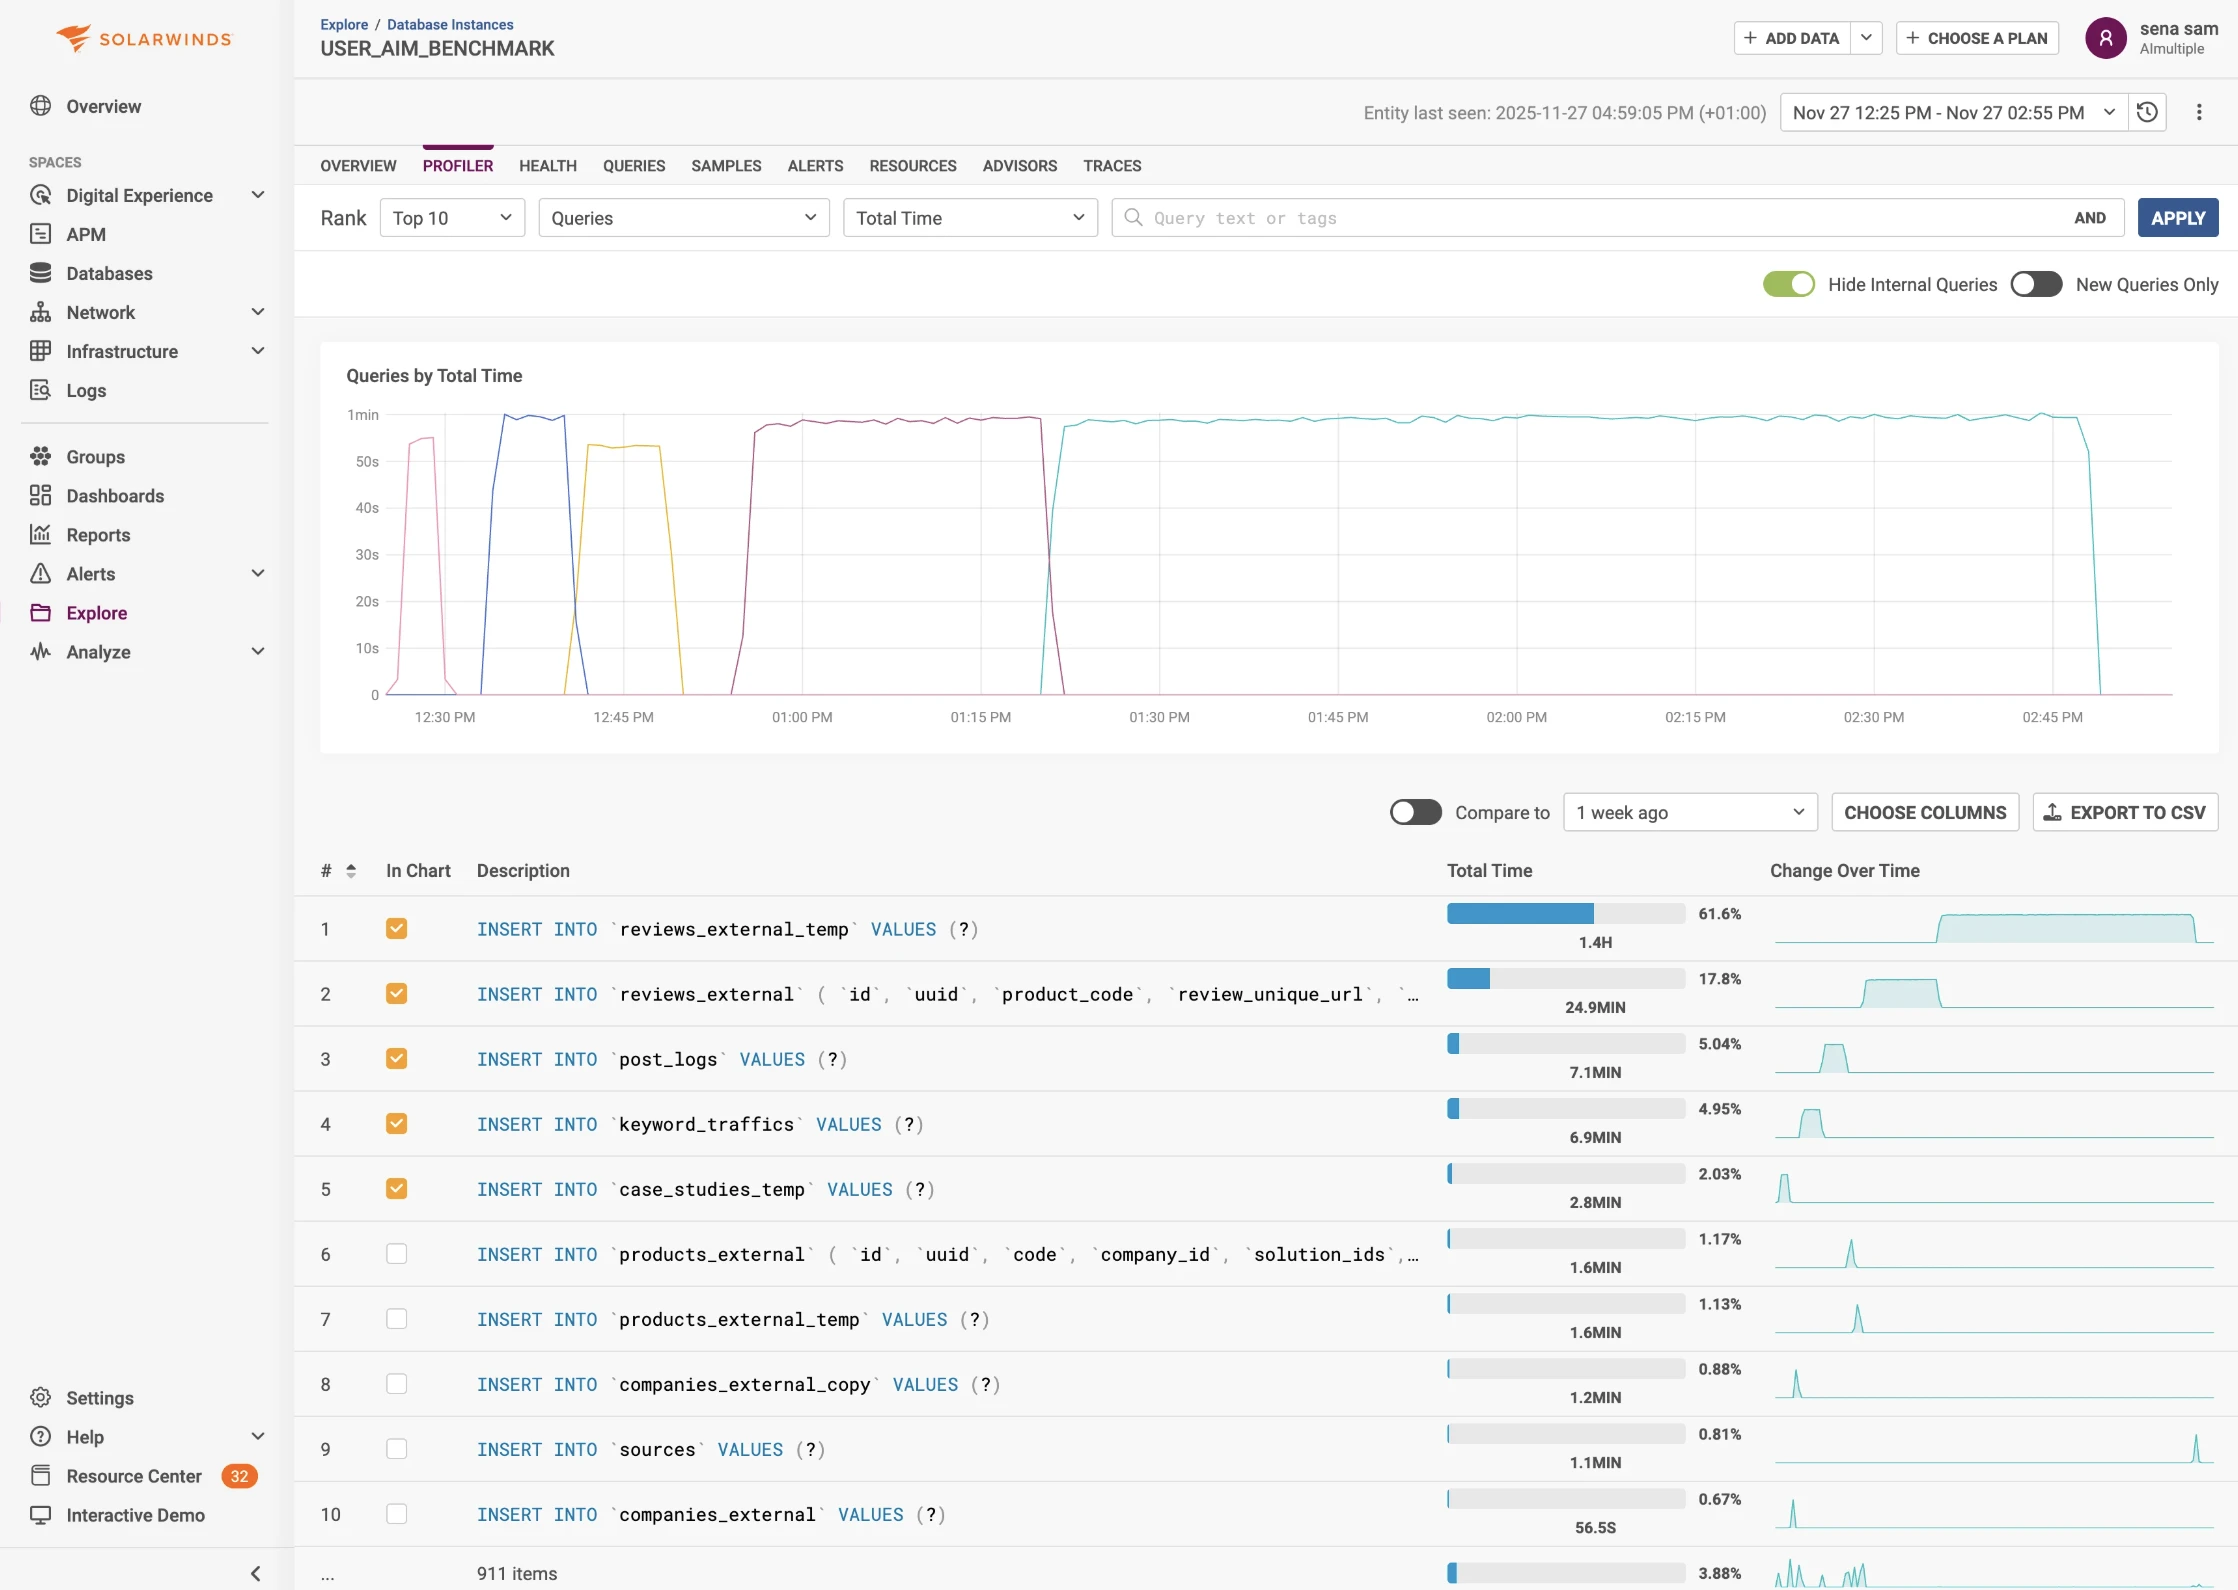The width and height of the screenshot is (2238, 1590).
Task: Check the sources In Chart checkbox
Action: 396,1449
